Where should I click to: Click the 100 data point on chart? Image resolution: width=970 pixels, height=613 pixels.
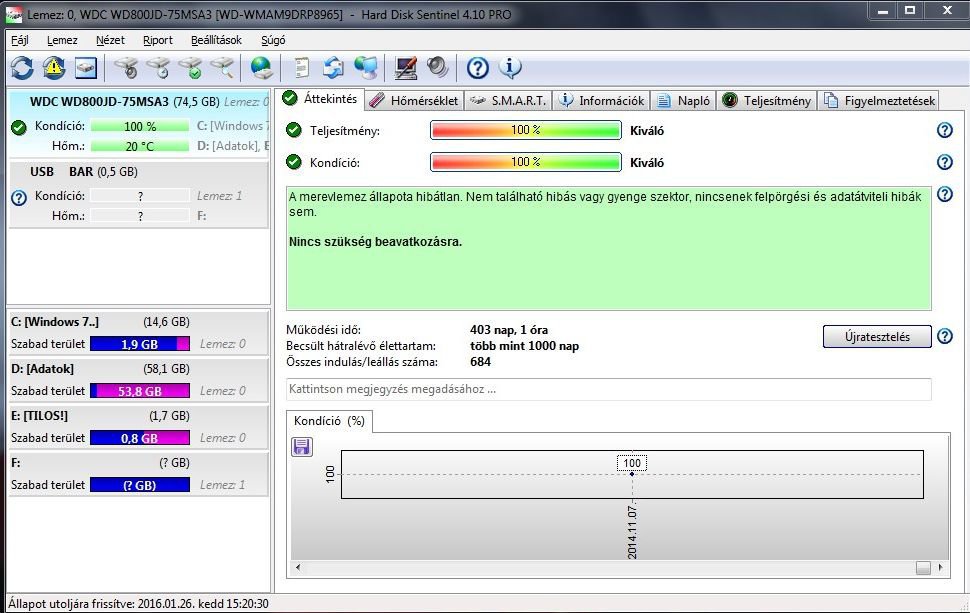pos(632,474)
